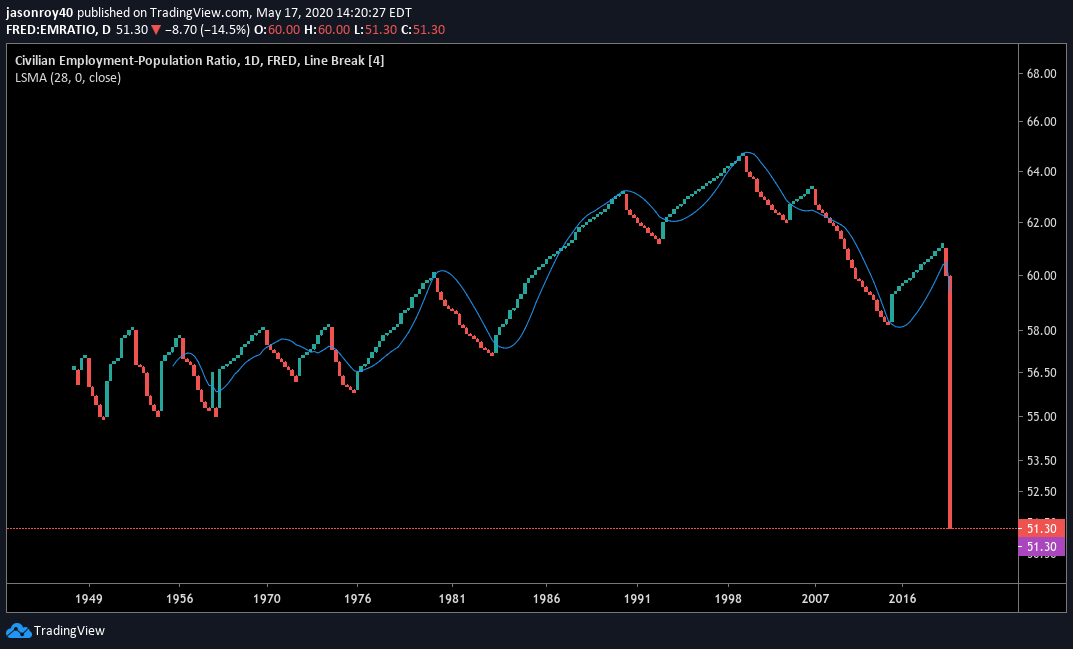
Task: Click the 60.00 price axis label
Action: point(1042,275)
